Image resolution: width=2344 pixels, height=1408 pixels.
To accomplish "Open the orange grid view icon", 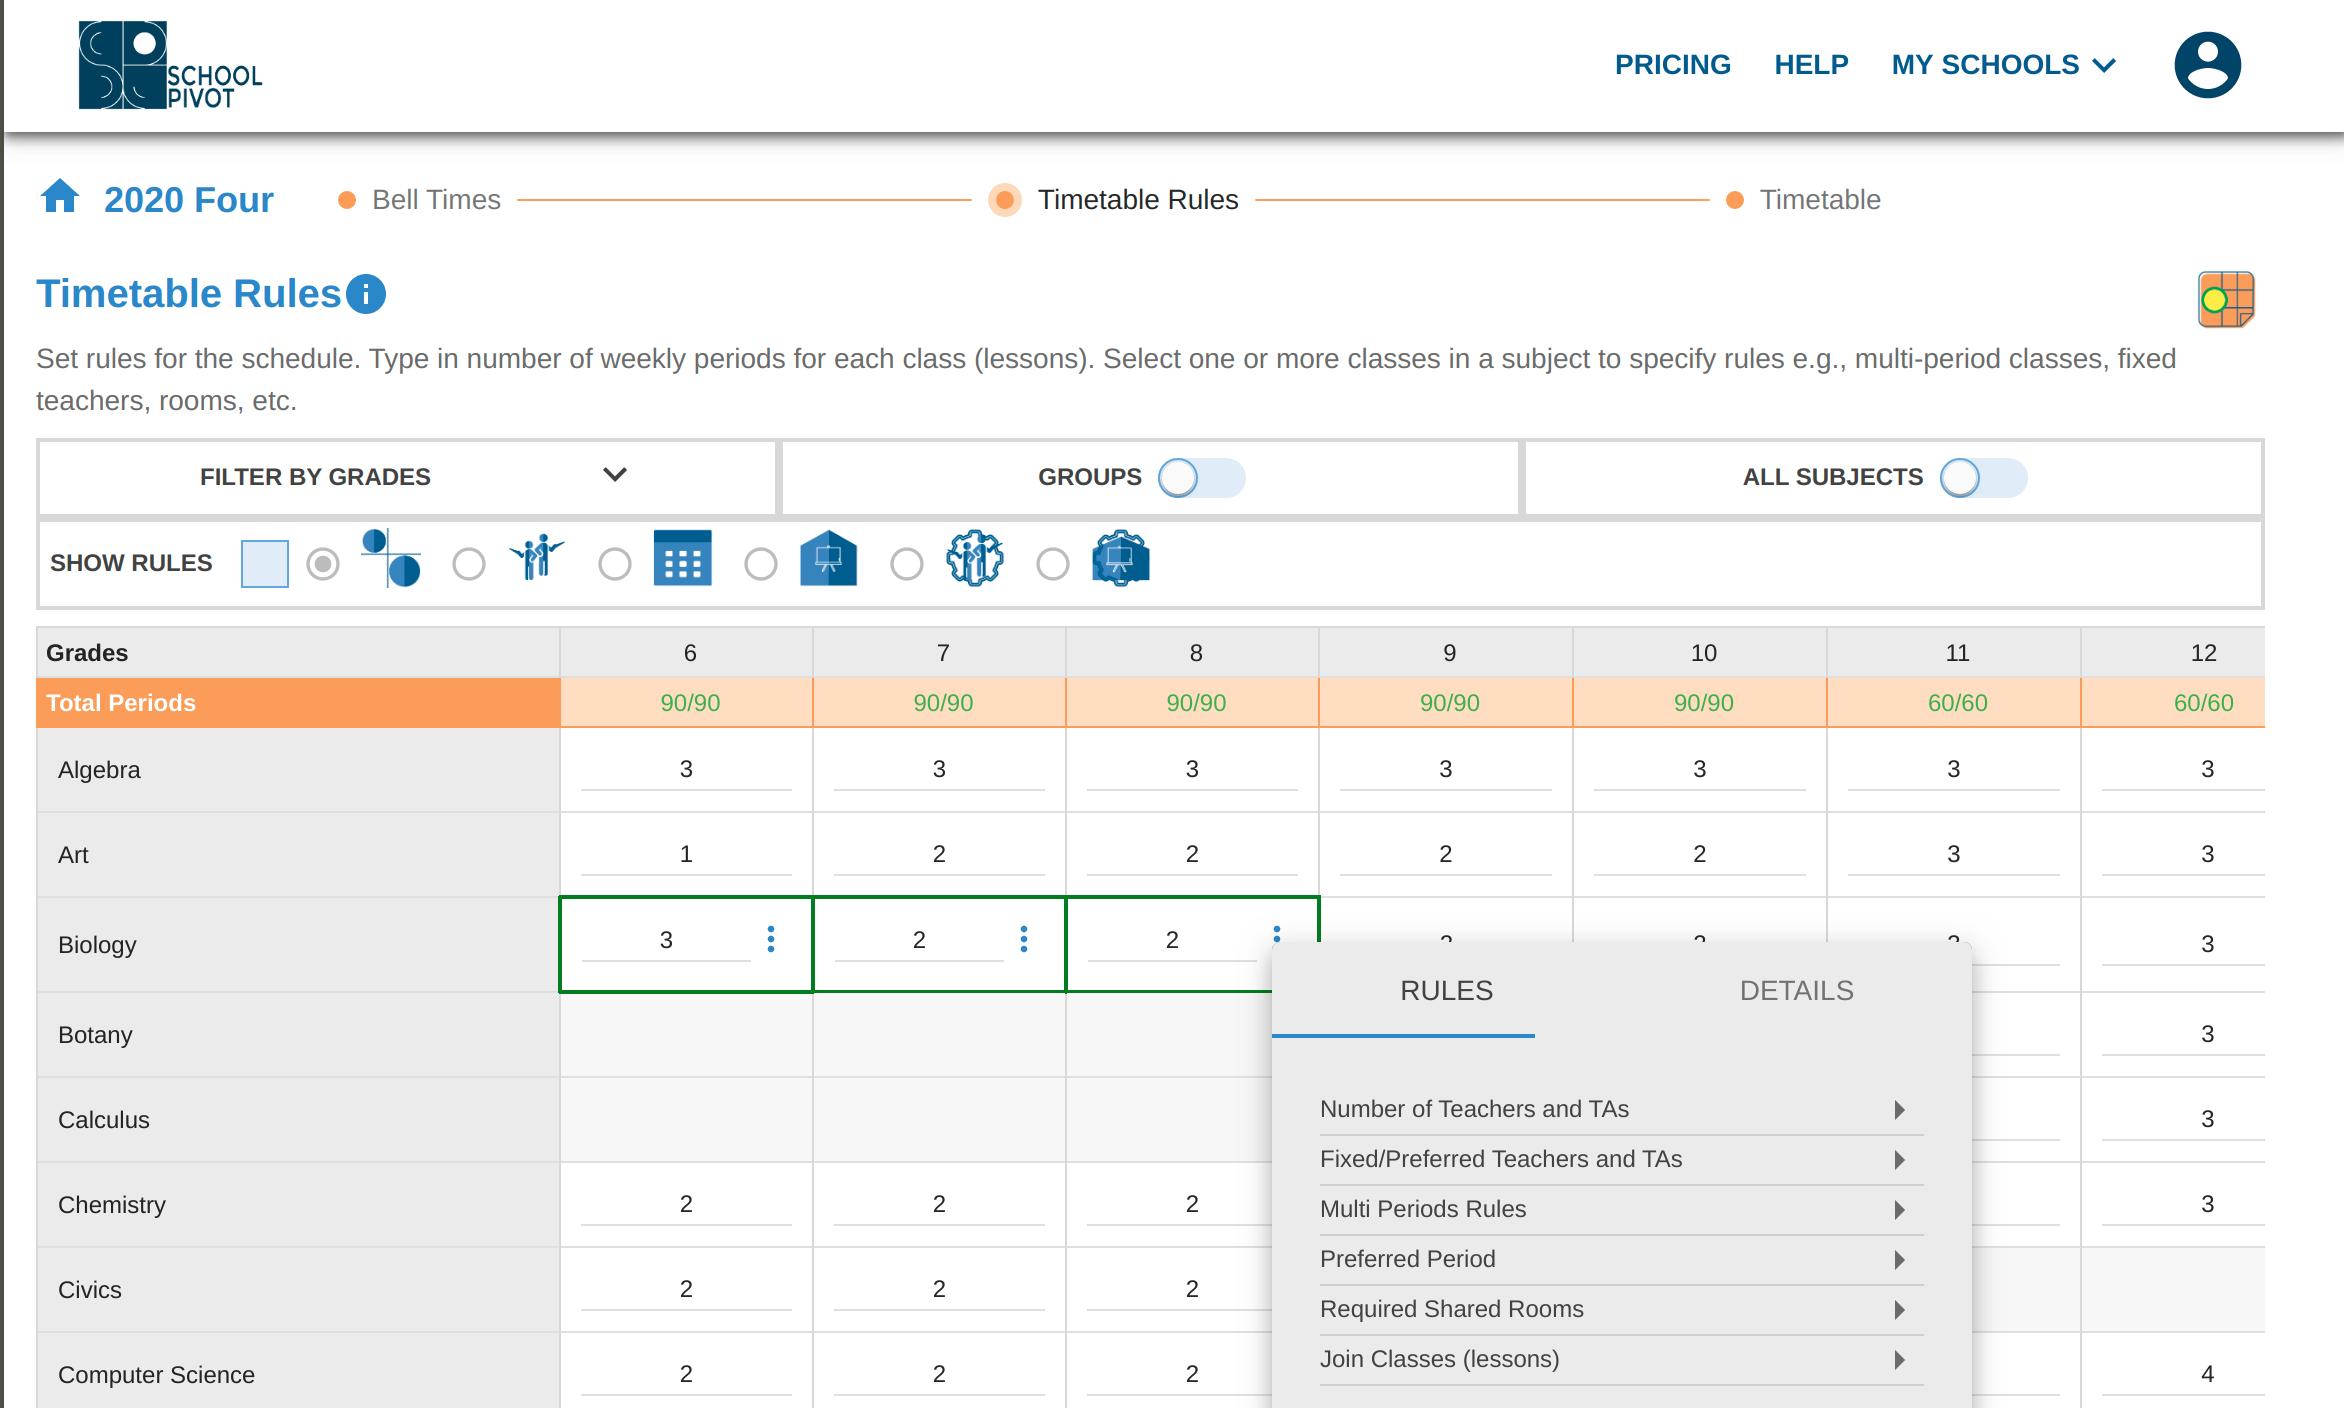I will pyautogui.click(x=2226, y=299).
